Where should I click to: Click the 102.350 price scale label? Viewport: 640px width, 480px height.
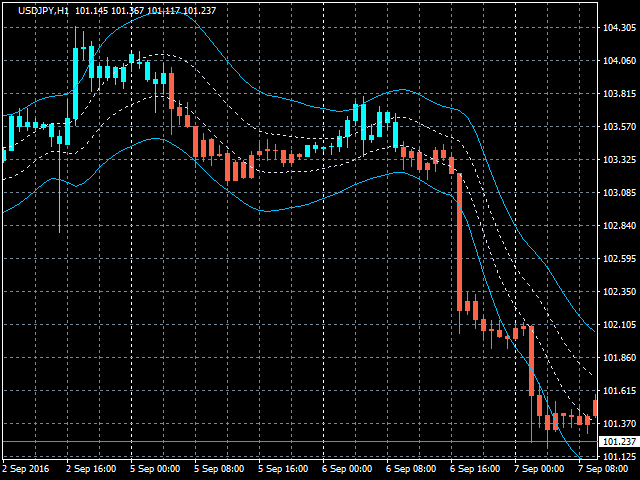(x=619, y=292)
